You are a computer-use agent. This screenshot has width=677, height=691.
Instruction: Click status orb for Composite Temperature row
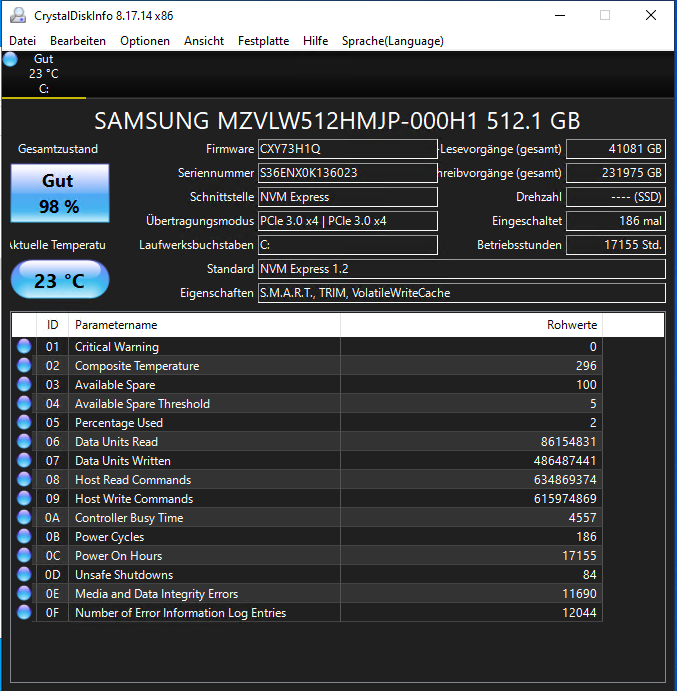click(x=24, y=365)
